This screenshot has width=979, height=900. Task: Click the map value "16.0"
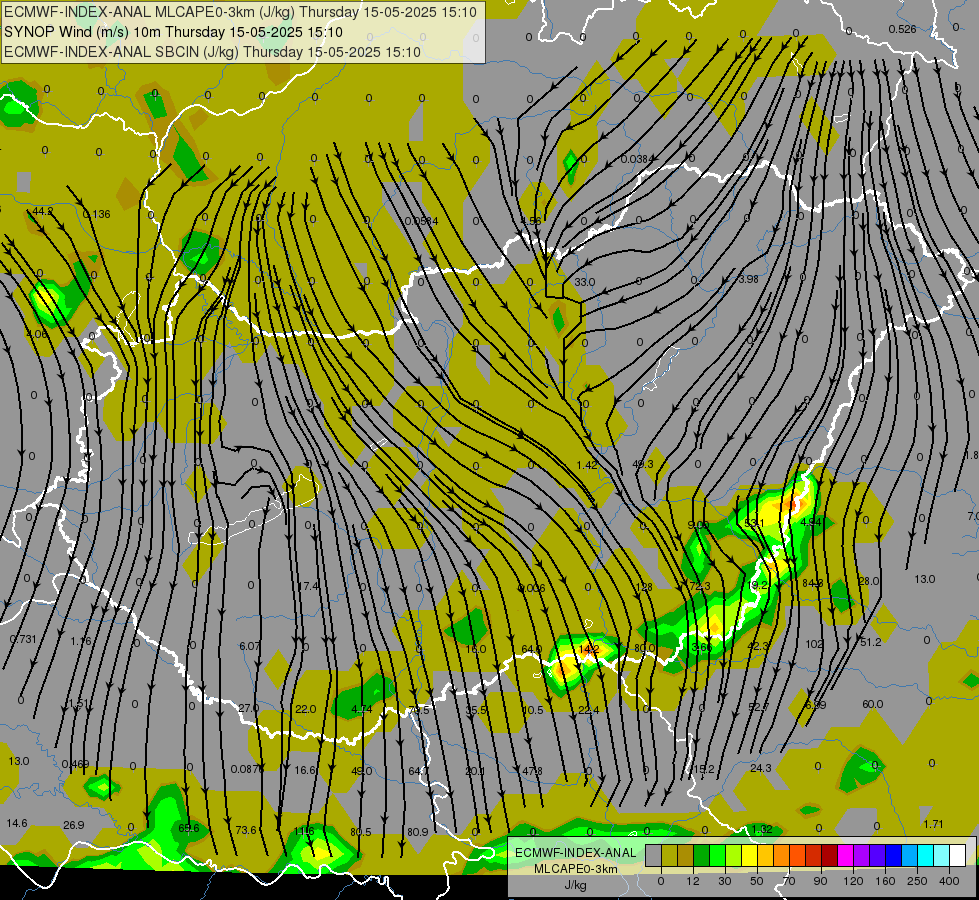click(476, 649)
